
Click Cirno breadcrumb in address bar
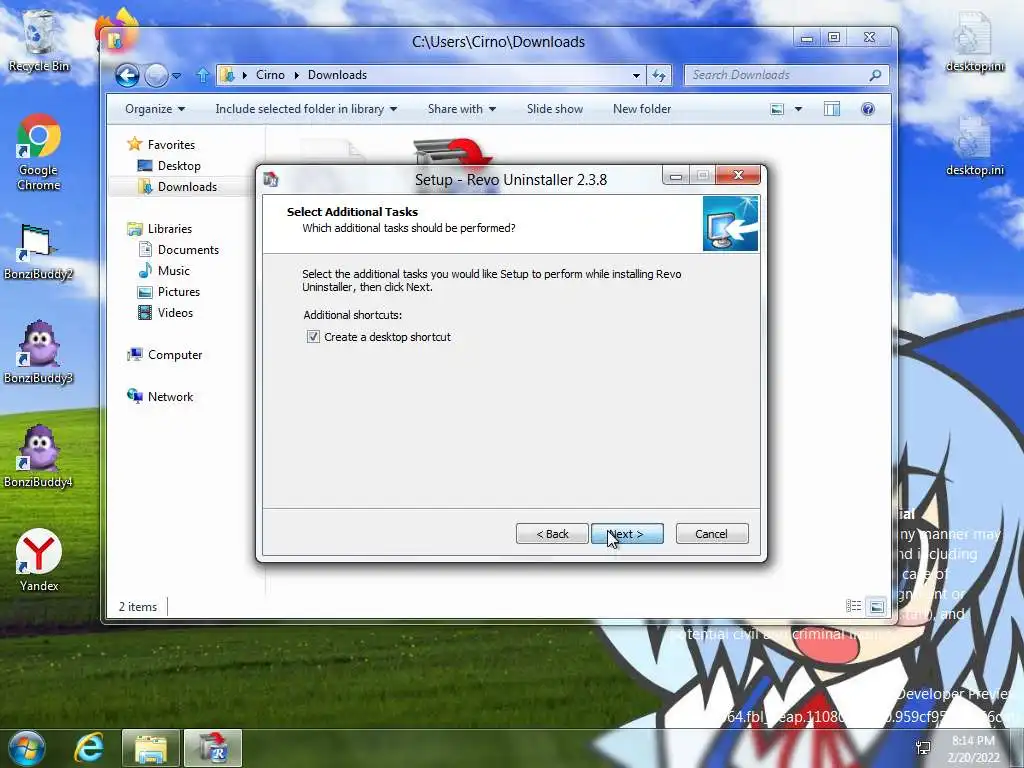[x=270, y=75]
